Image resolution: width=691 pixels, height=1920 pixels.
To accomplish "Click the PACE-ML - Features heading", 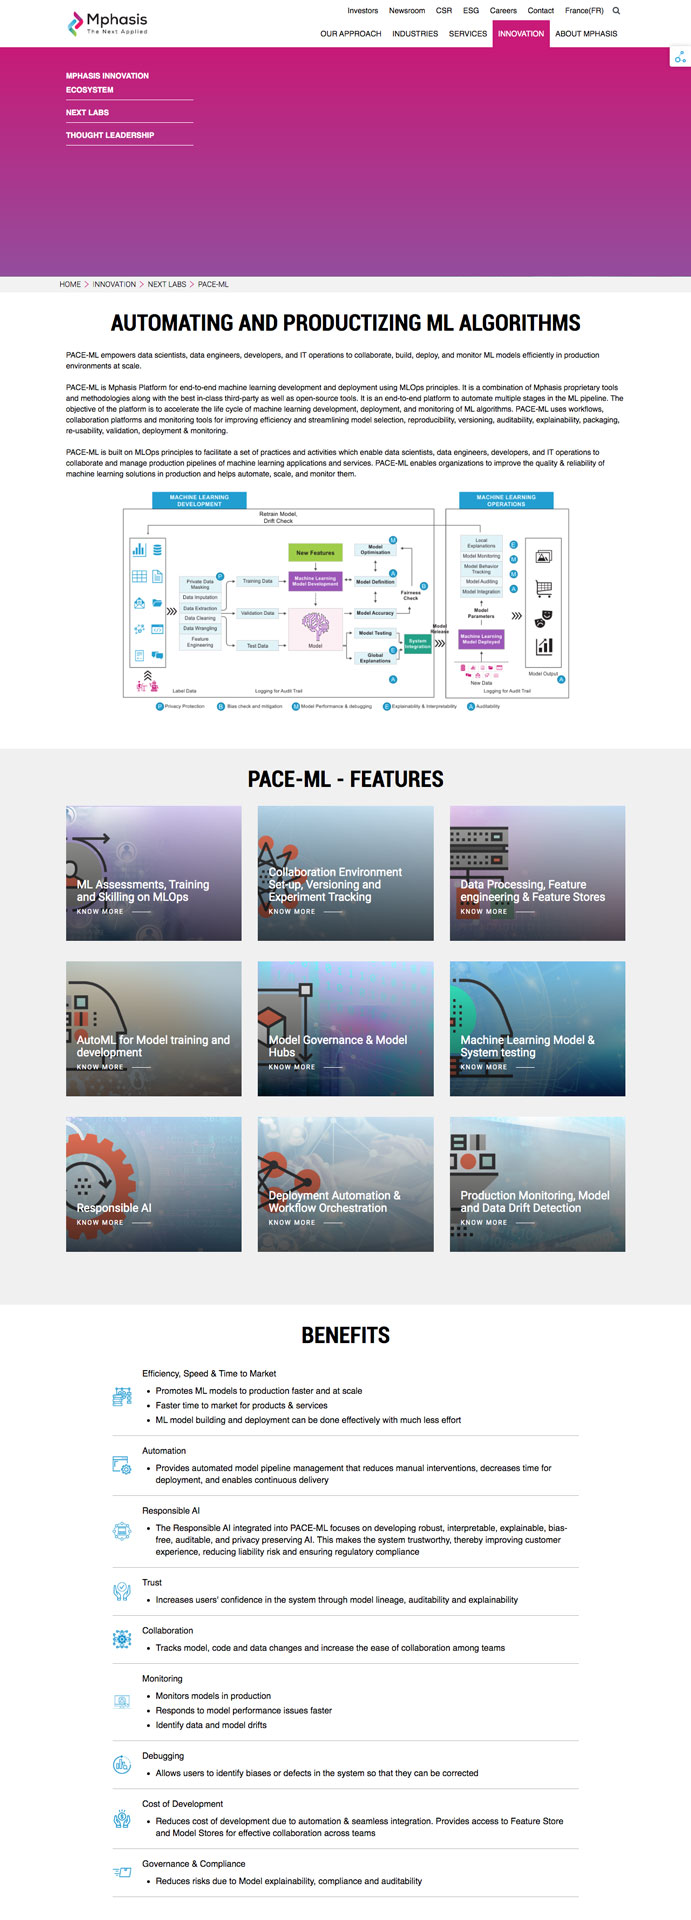I will pos(346,779).
